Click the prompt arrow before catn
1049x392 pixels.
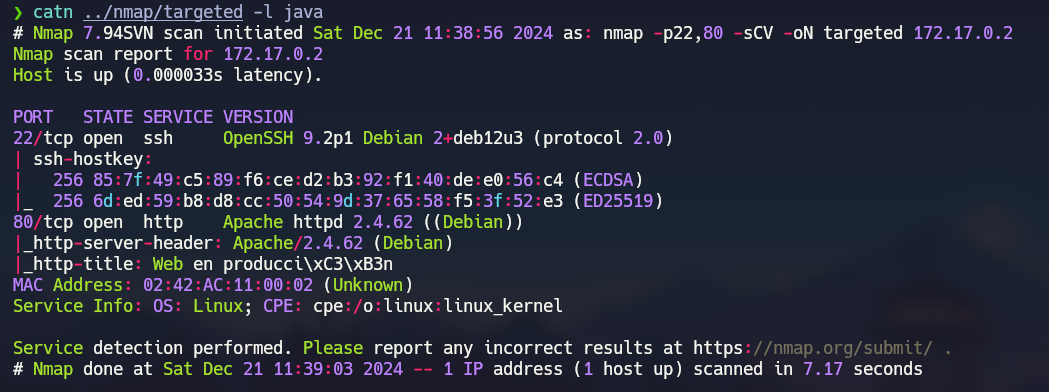[18, 12]
